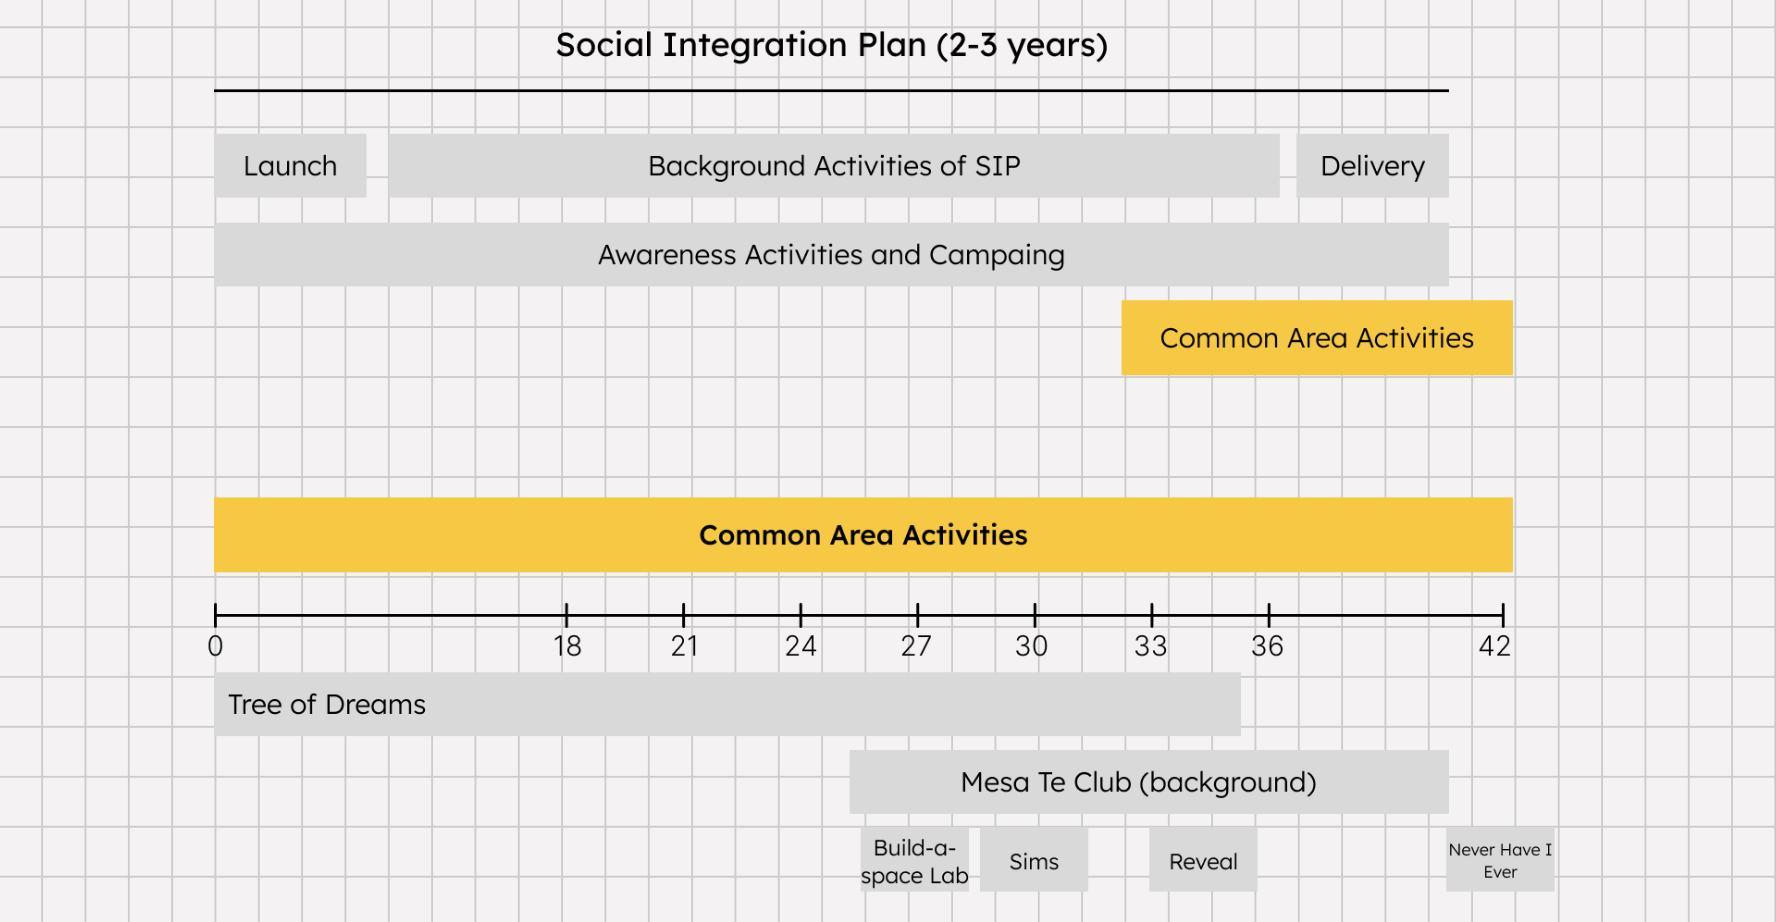Click timeline marker labeled 36

1267,646
